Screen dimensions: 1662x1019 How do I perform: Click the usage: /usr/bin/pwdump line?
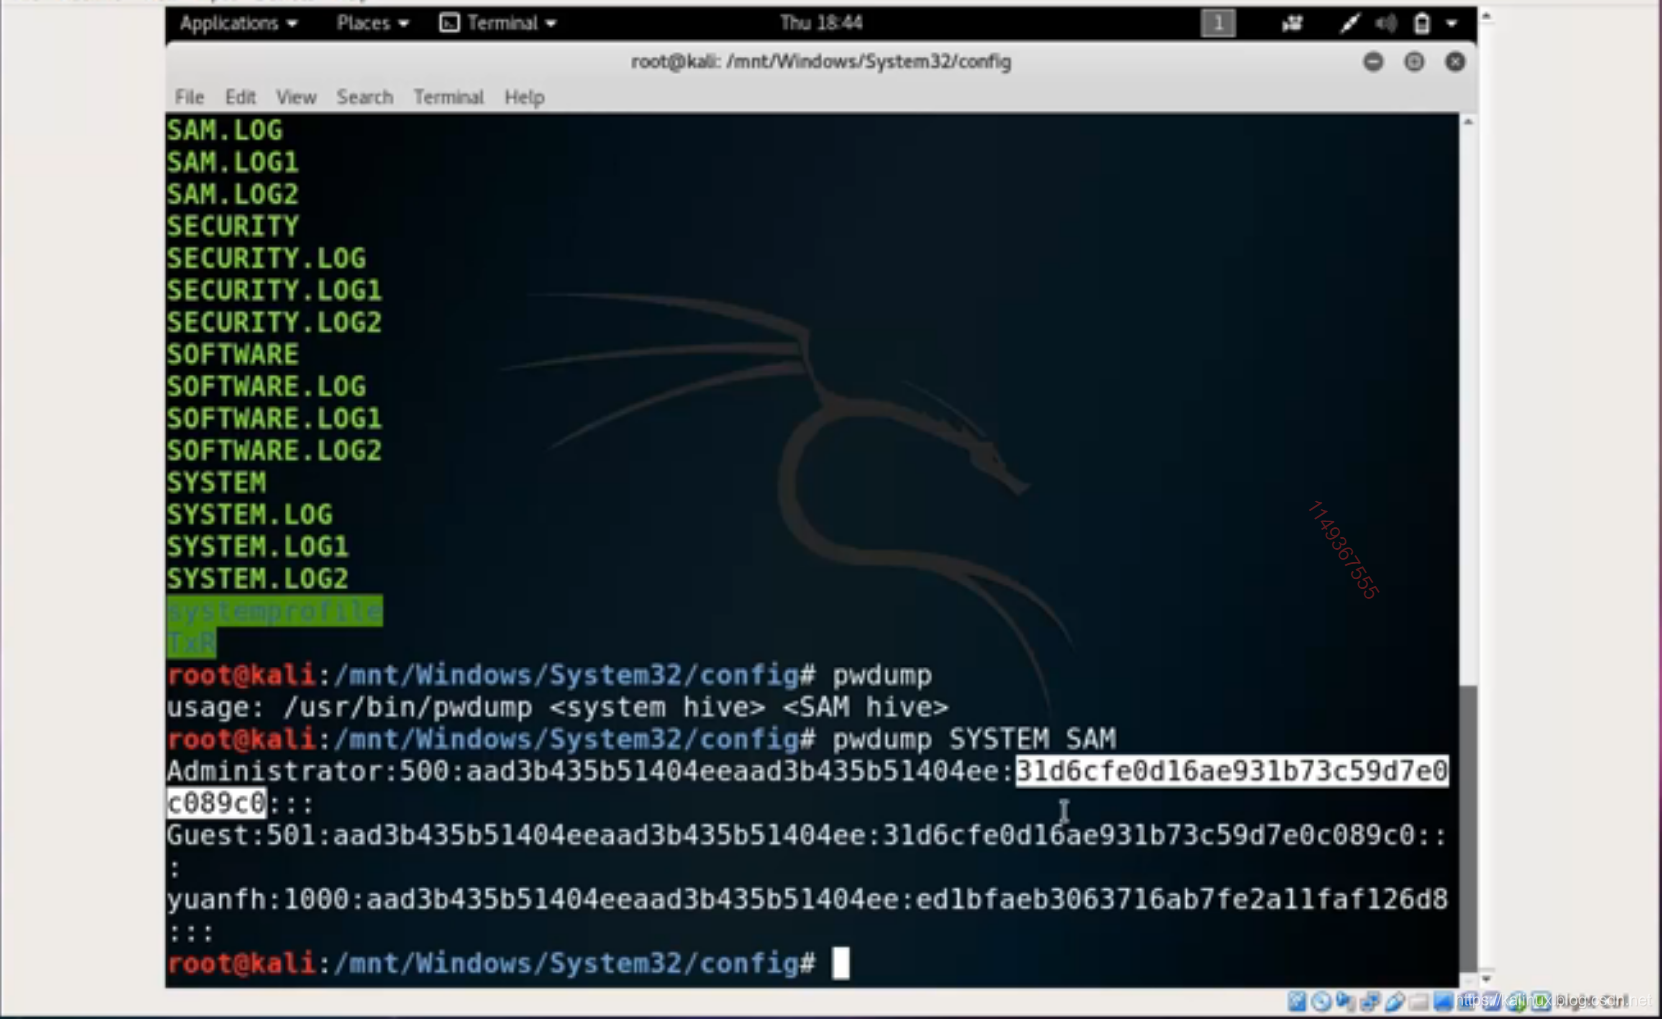pyautogui.click(x=557, y=707)
